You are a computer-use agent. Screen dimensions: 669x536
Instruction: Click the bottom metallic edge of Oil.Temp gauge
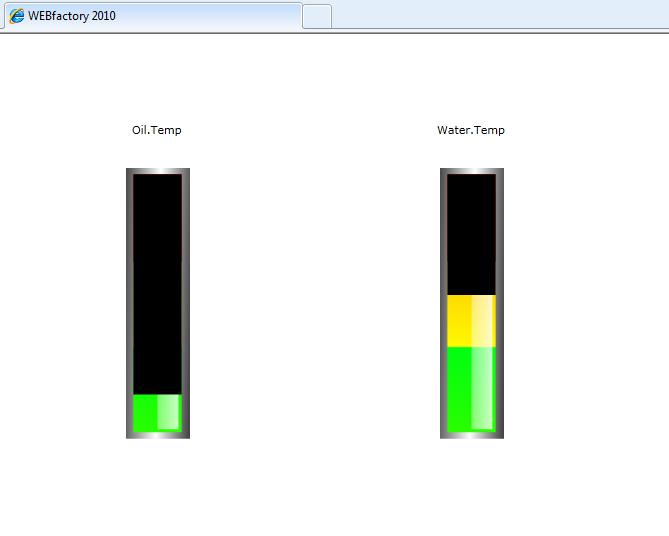157,435
